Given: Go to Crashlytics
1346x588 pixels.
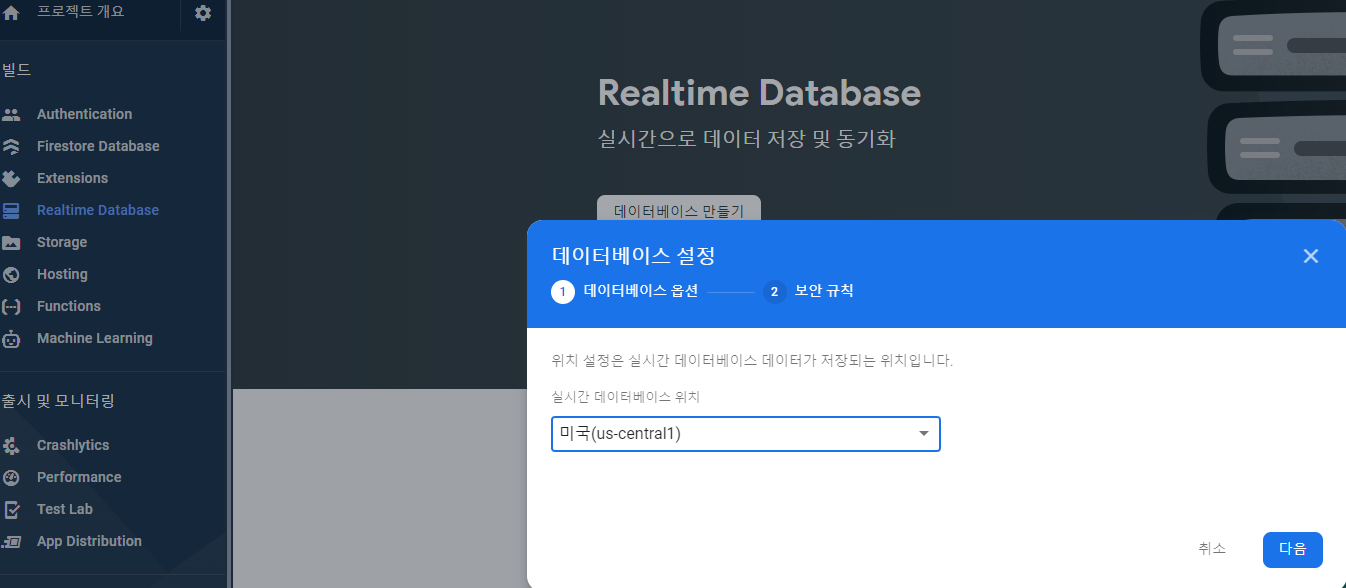Looking at the screenshot, I should [x=73, y=445].
